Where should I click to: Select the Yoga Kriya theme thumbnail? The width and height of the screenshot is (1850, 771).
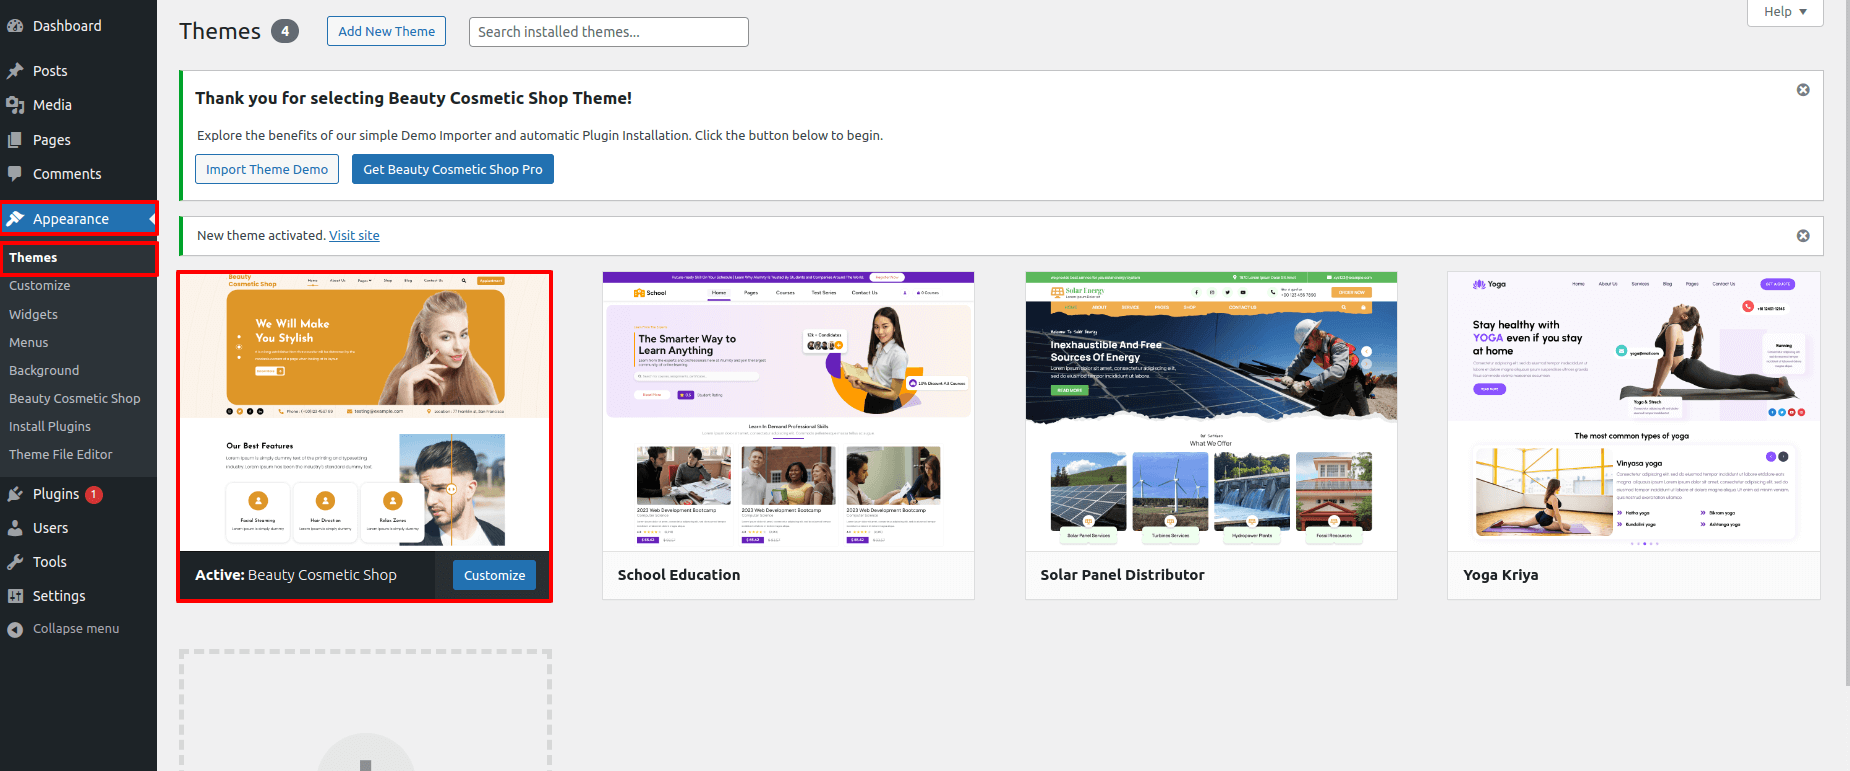tap(1633, 411)
